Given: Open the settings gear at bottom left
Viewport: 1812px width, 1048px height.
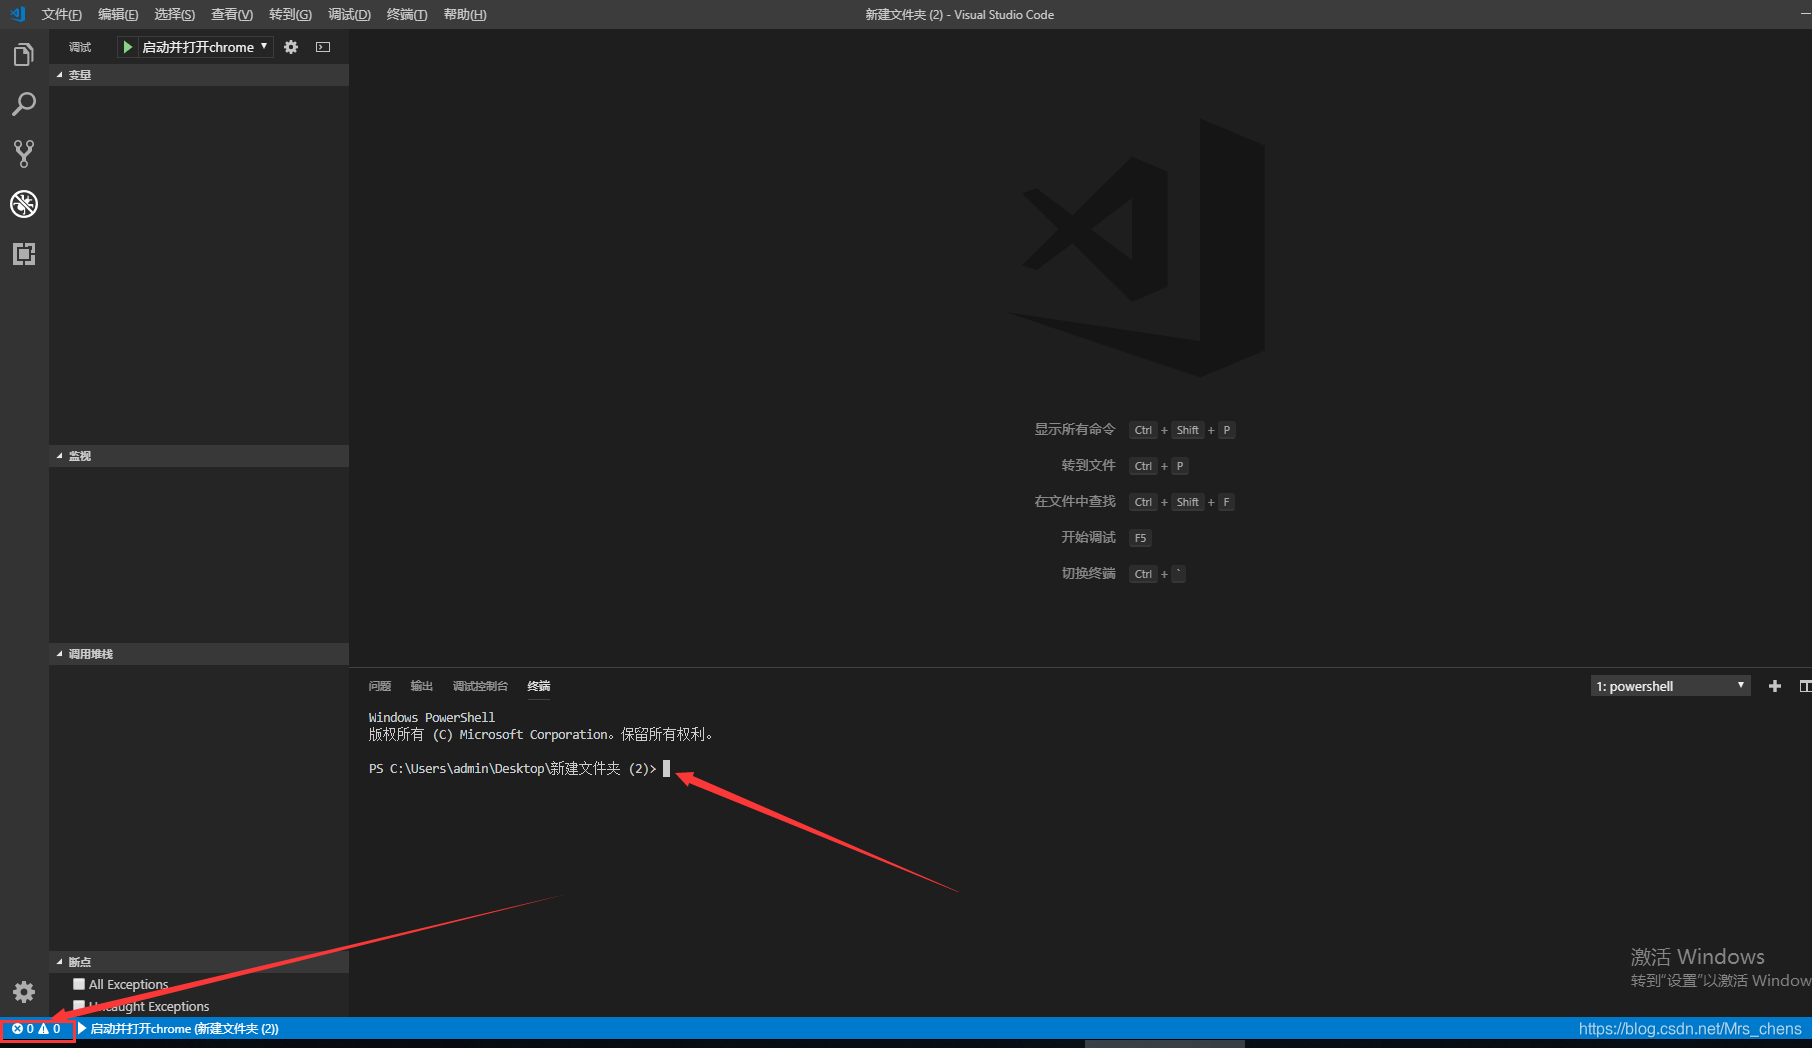Looking at the screenshot, I should coord(23,992).
